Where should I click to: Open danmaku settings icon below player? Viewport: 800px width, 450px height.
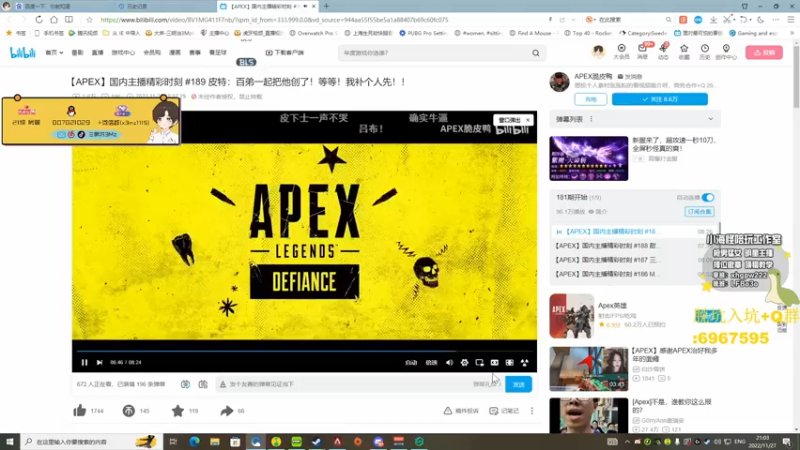coord(203,384)
